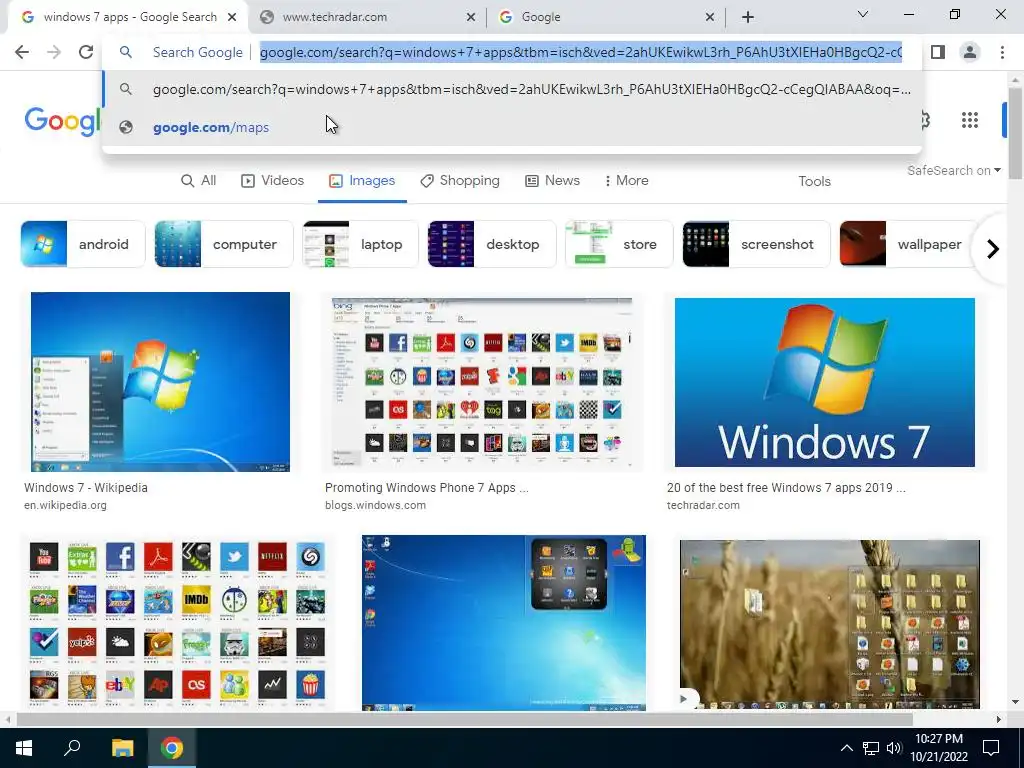Switch to the Videos results tab
This screenshot has width=1024, height=768.
272,181
